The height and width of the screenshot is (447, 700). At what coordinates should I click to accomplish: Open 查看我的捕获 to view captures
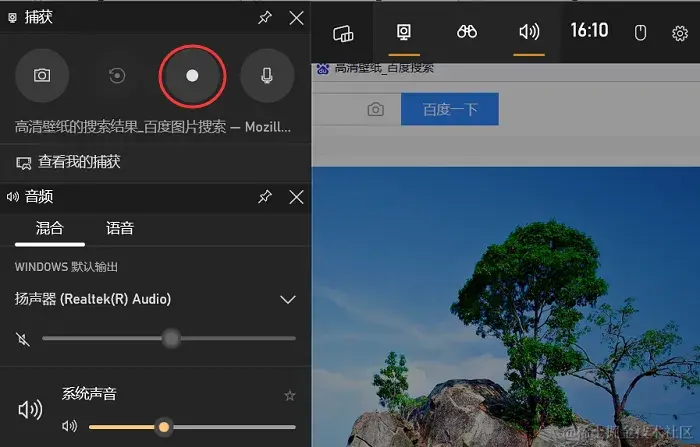coord(68,162)
